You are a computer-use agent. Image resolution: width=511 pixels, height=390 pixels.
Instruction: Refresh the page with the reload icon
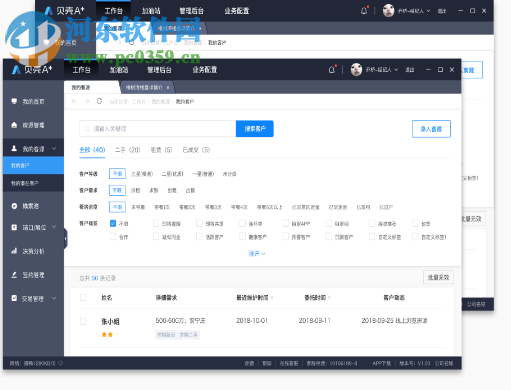coord(99,101)
